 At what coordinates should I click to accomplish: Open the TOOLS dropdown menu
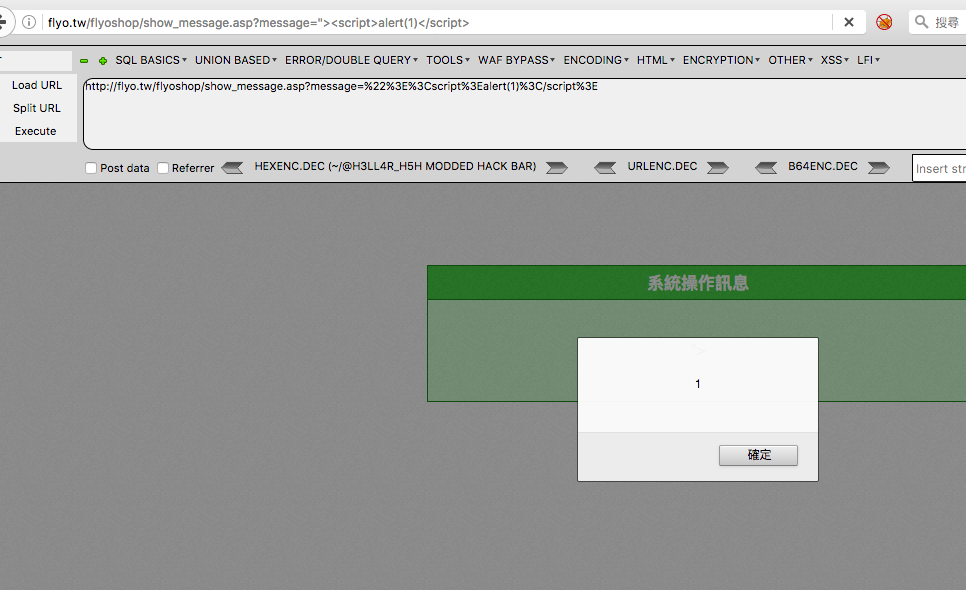pos(448,60)
